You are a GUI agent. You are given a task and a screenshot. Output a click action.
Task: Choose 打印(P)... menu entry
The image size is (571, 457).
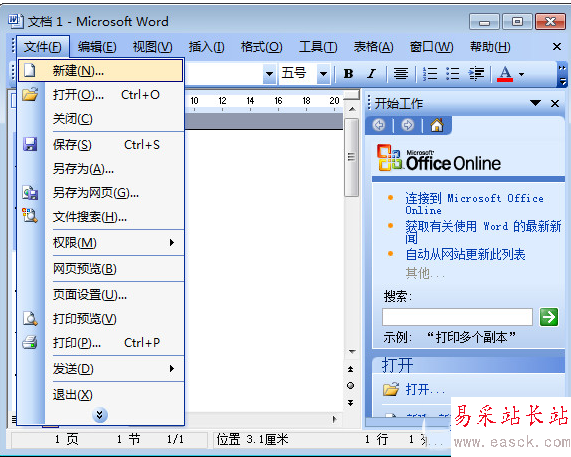(x=100, y=343)
